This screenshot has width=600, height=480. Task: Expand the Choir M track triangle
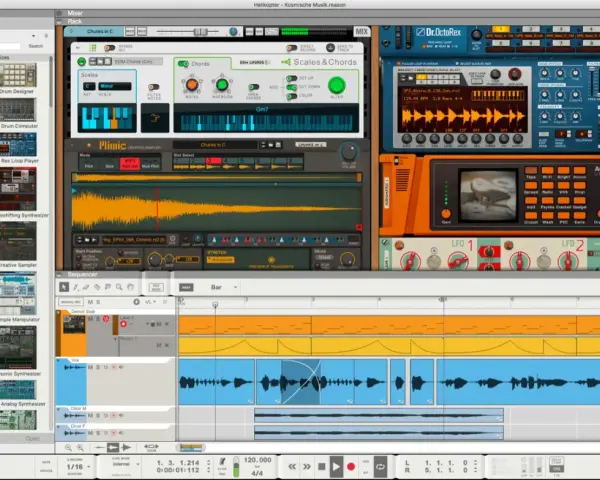(59, 409)
